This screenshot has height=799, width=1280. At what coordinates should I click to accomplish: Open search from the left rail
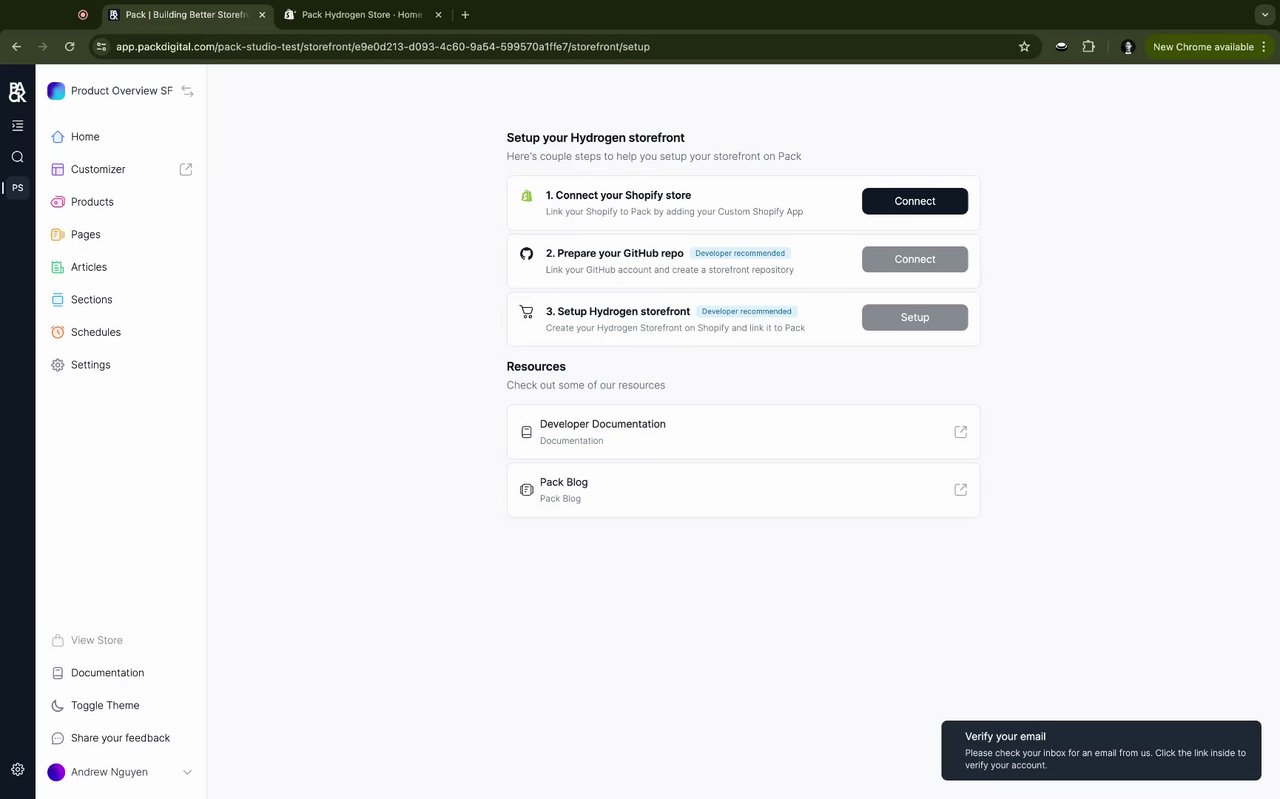(x=17, y=157)
